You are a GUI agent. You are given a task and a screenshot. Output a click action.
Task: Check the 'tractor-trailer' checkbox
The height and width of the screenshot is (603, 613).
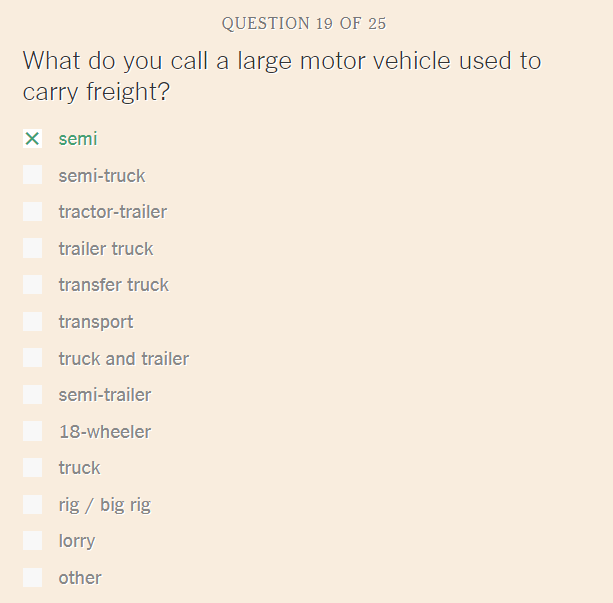click(32, 212)
